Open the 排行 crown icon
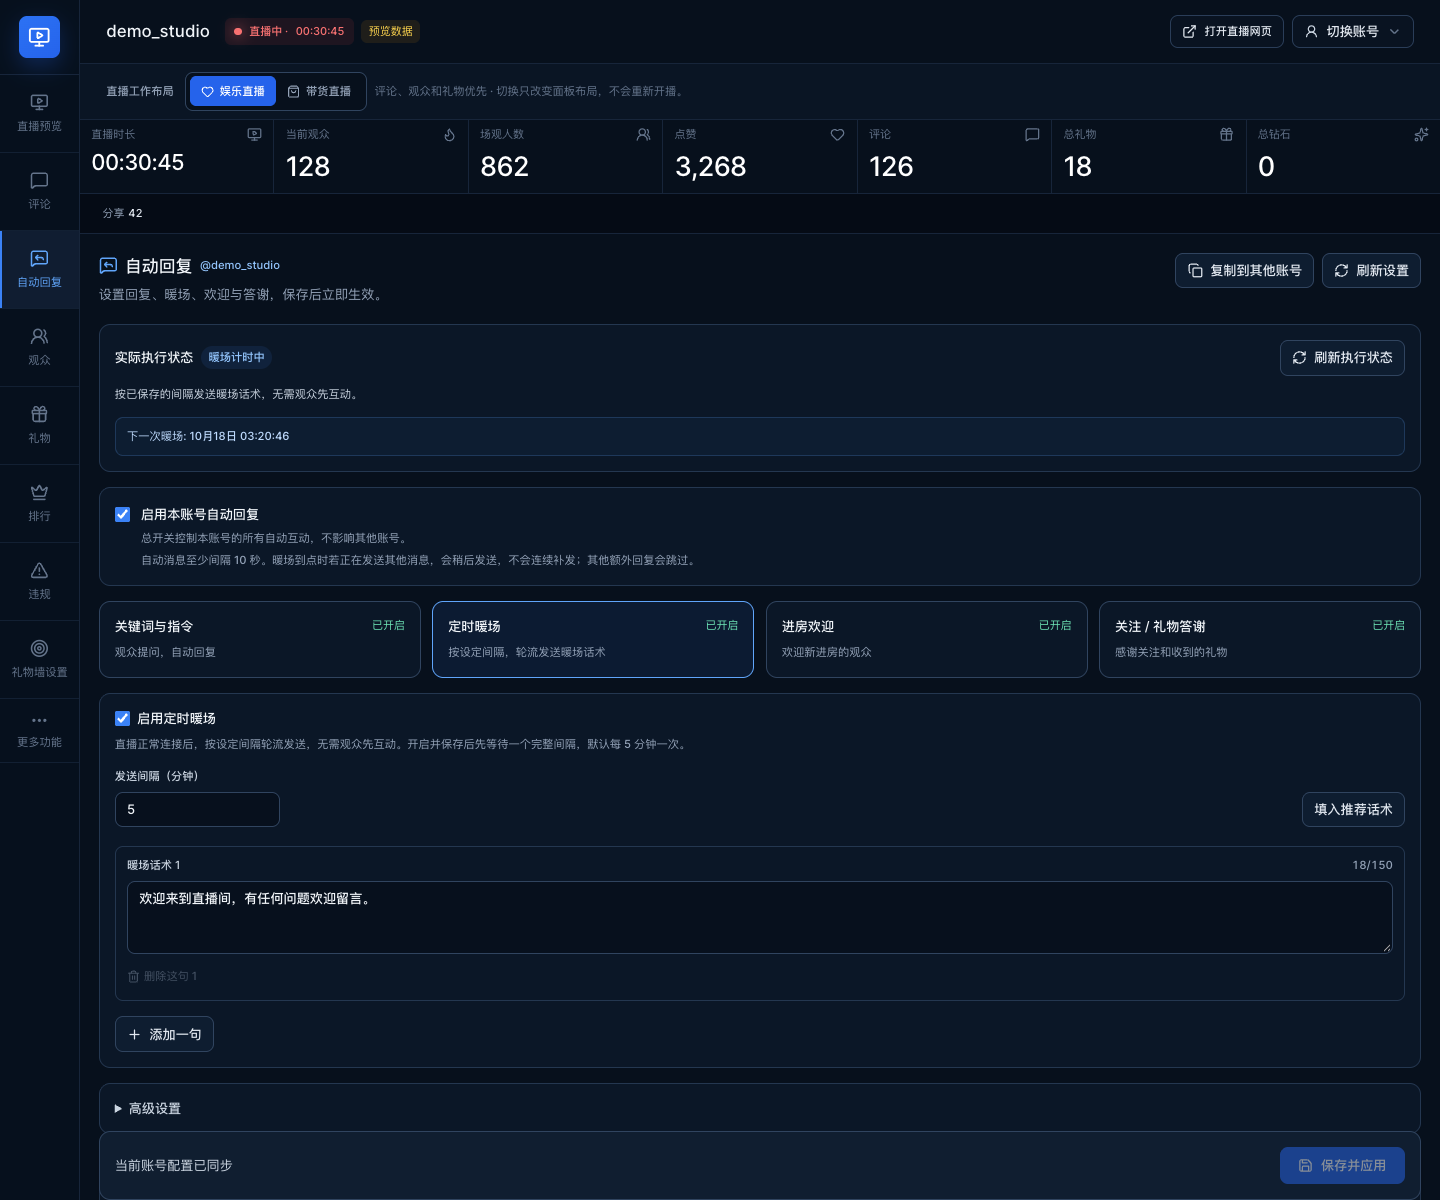This screenshot has width=1440, height=1200. [x=39, y=492]
